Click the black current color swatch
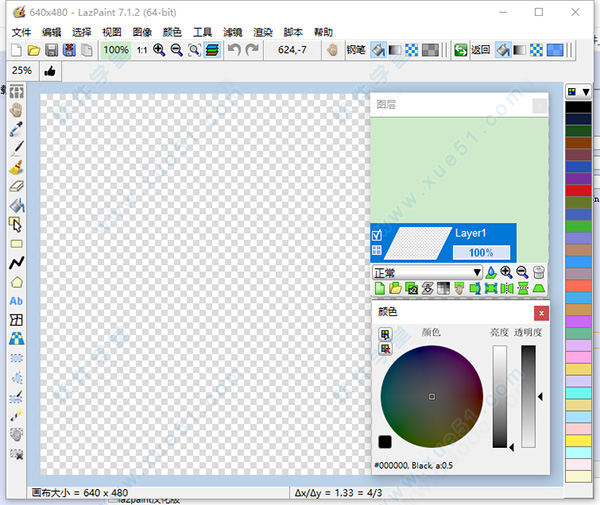 tap(385, 442)
